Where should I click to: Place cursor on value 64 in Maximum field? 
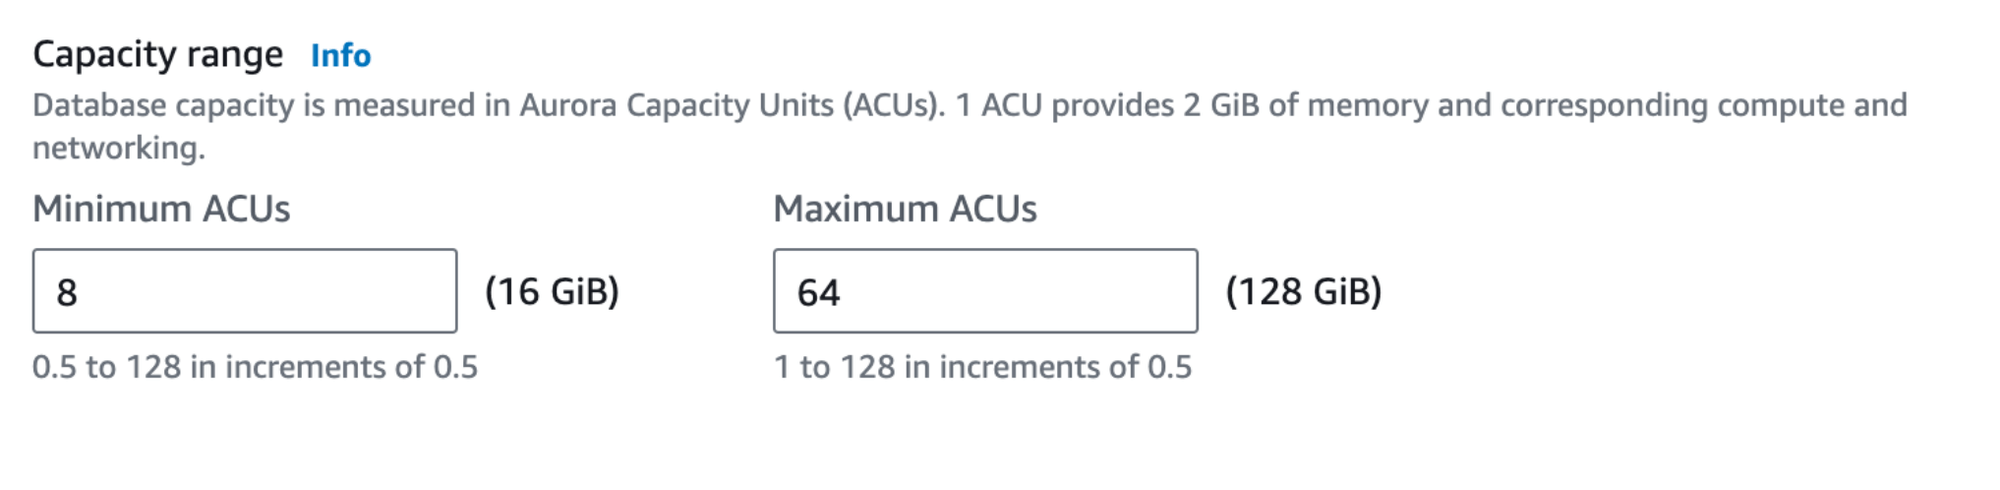[818, 293]
